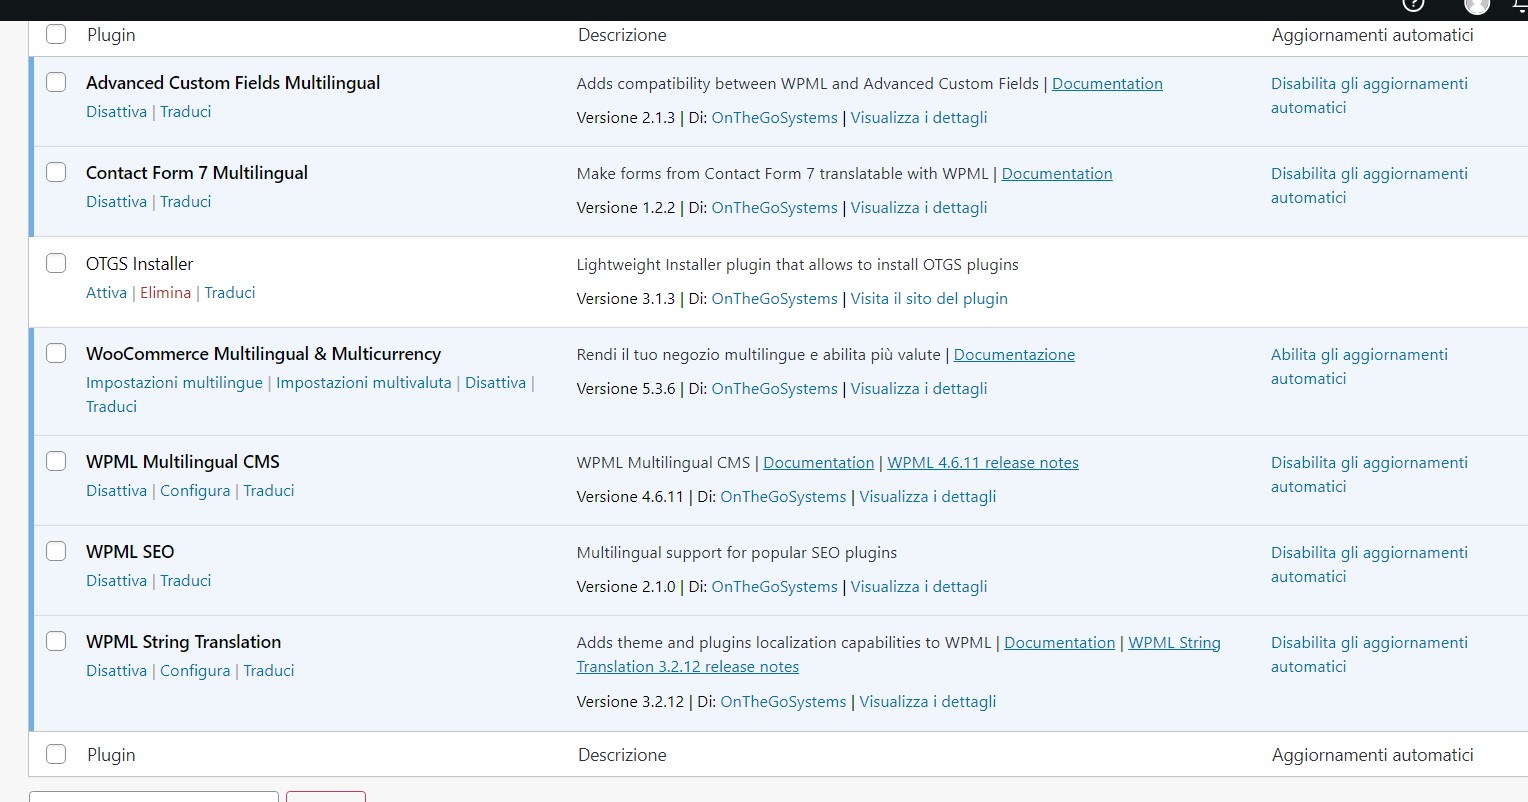The width and height of the screenshot is (1528, 802).
Task: View details of WPML Multilingual CMS
Action: coord(928,496)
